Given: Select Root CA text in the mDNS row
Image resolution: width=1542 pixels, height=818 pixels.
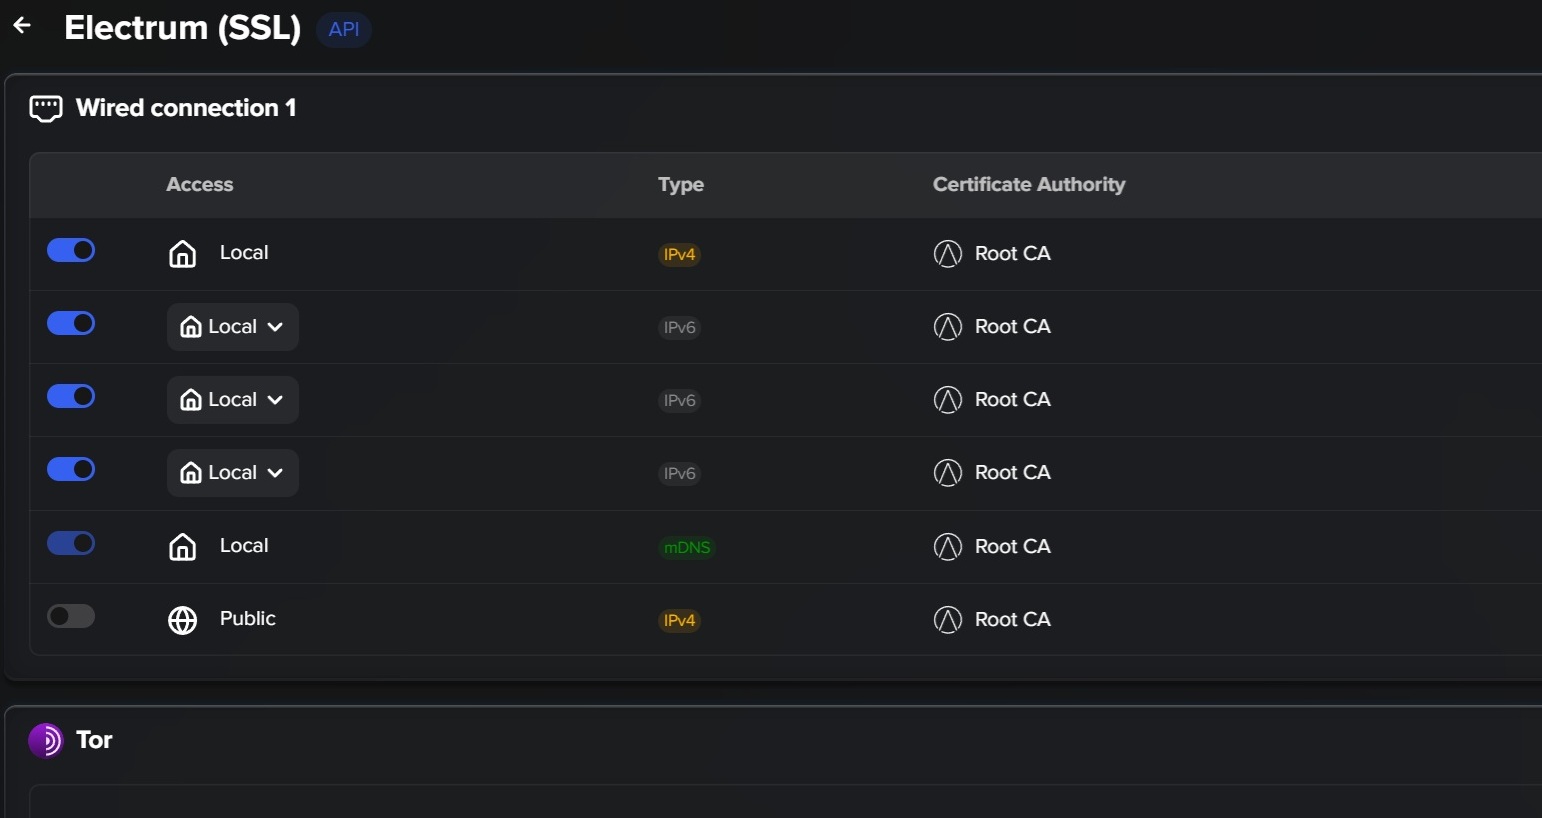Looking at the screenshot, I should (x=1013, y=547).
